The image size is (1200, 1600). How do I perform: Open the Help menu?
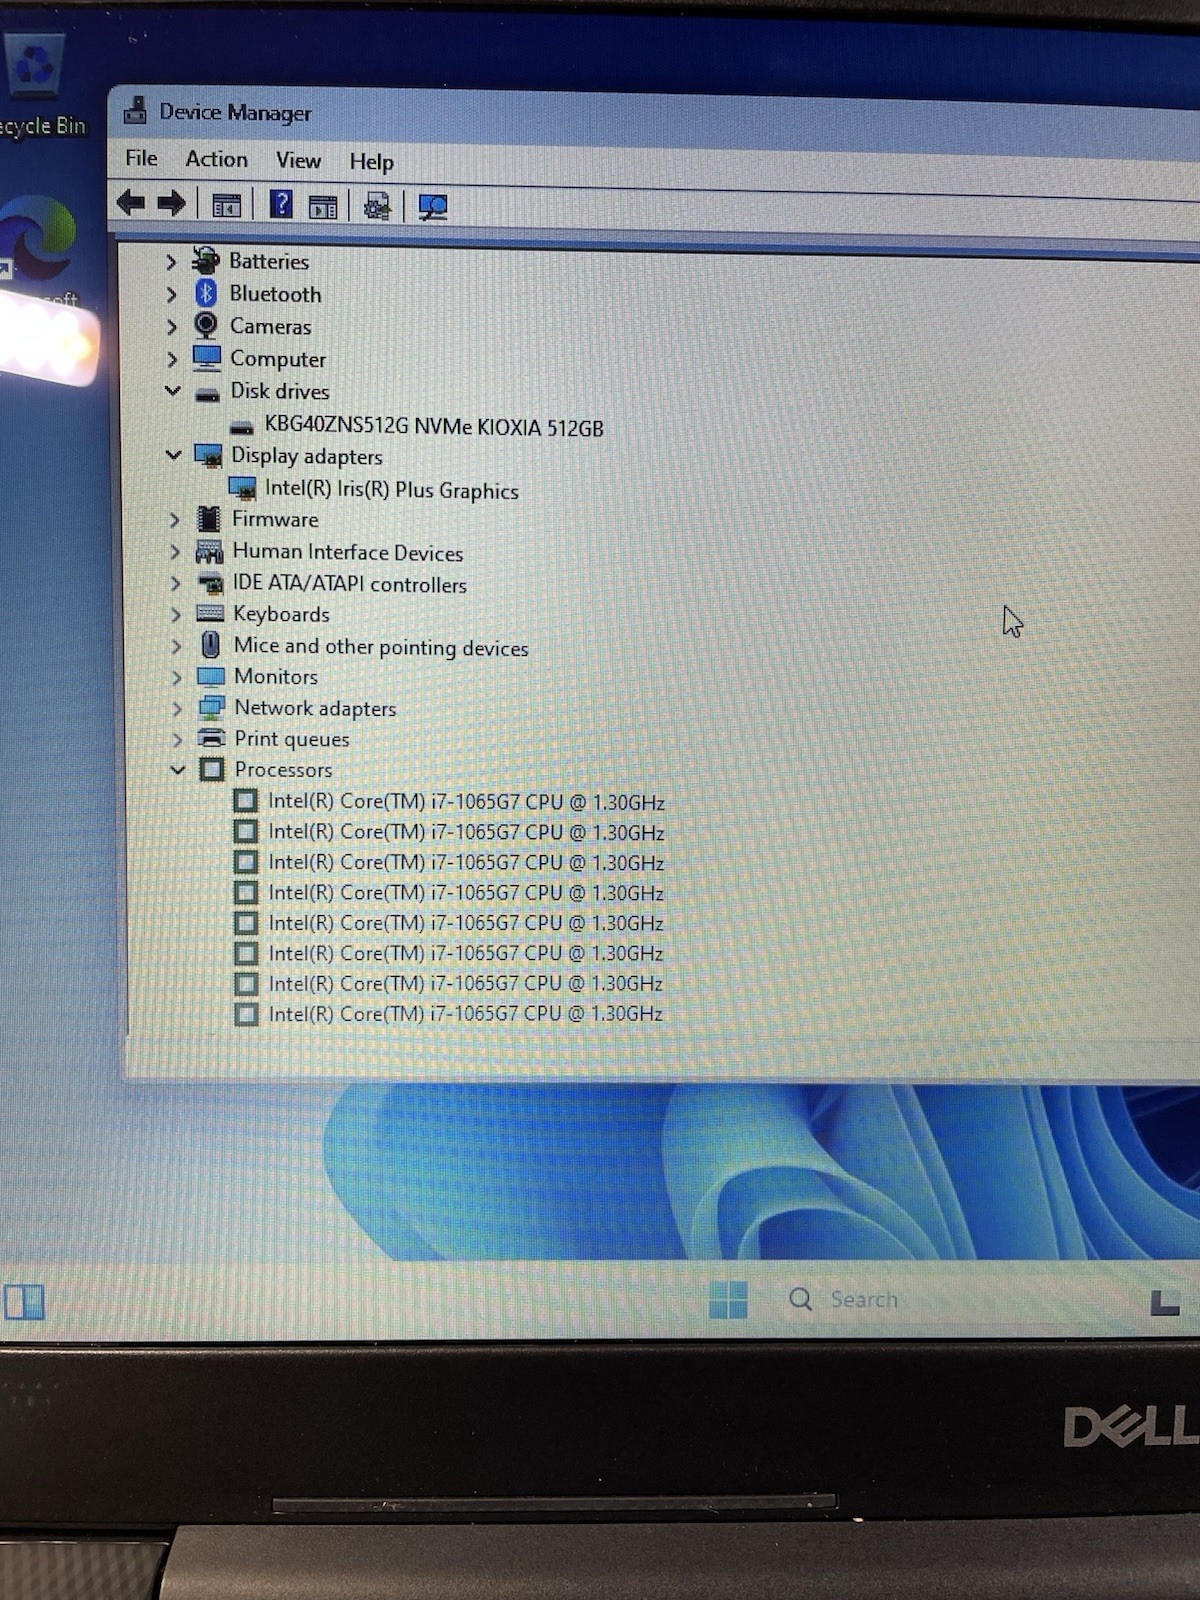371,161
